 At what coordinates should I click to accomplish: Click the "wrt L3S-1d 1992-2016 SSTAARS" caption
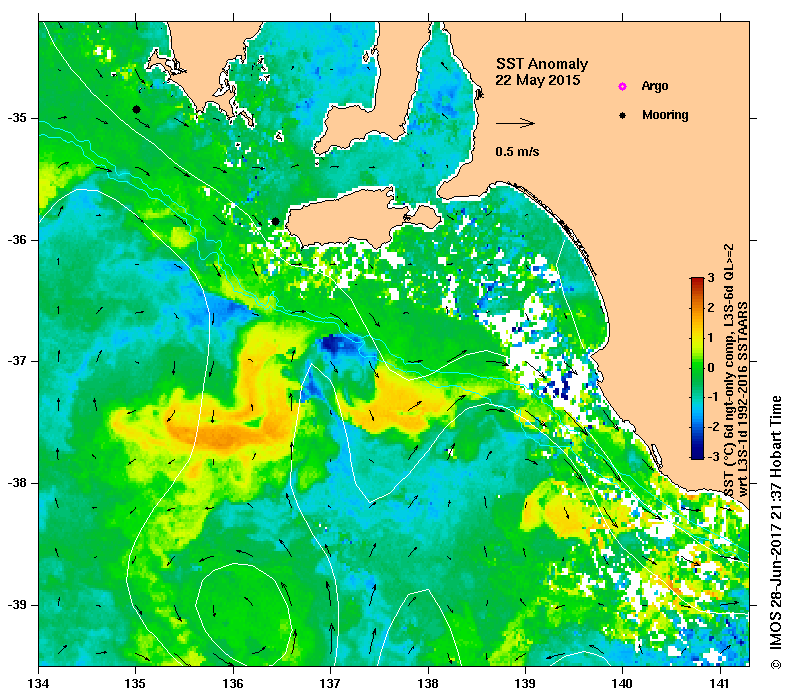743,398
